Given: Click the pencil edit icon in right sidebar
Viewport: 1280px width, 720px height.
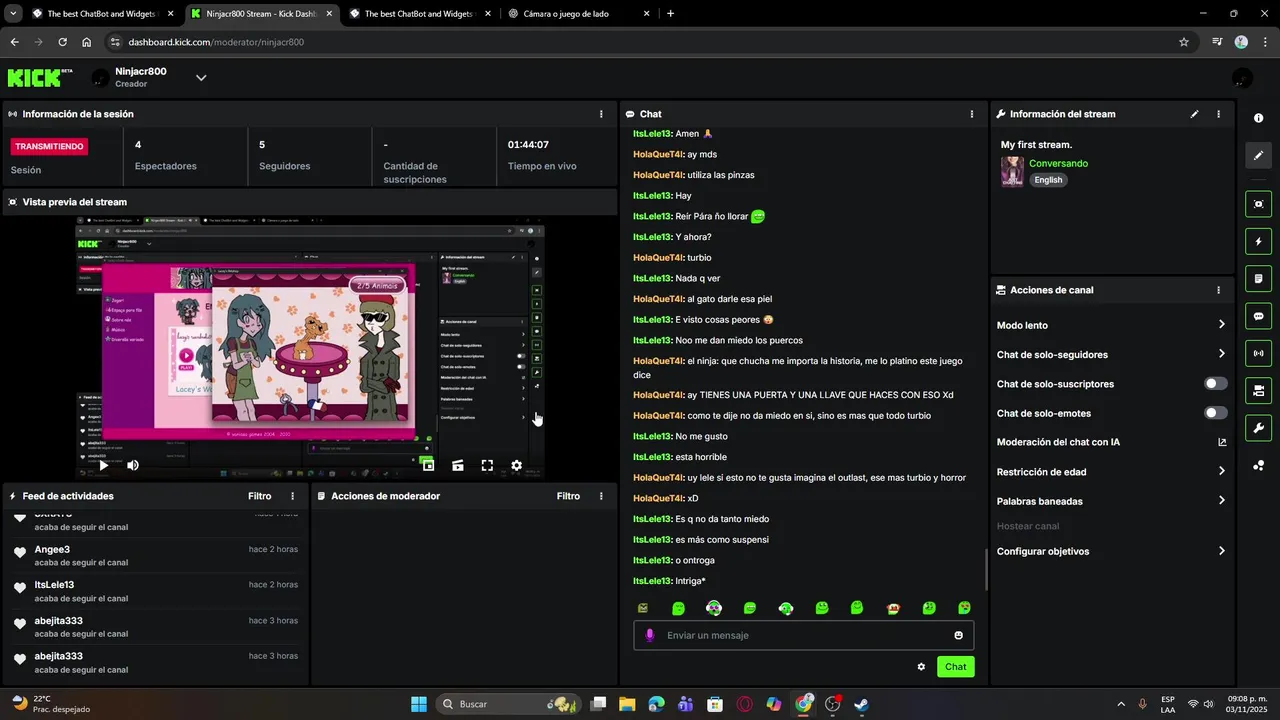Looking at the screenshot, I should (1258, 155).
